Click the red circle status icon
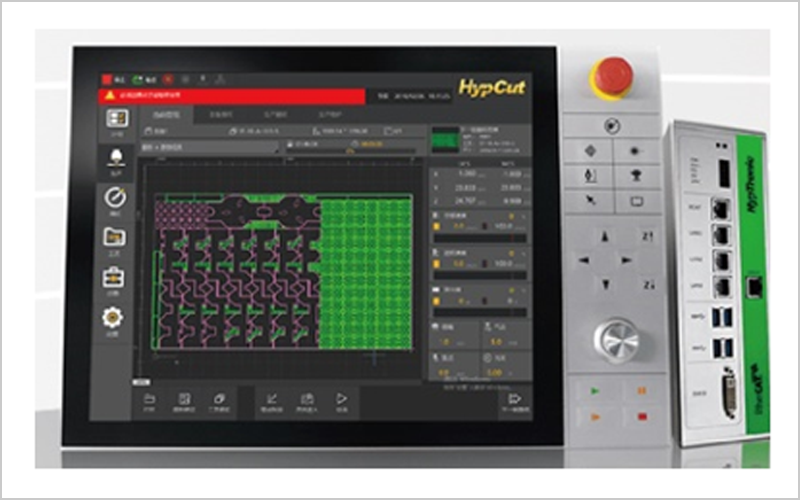The image size is (800, 500). click(x=168, y=80)
